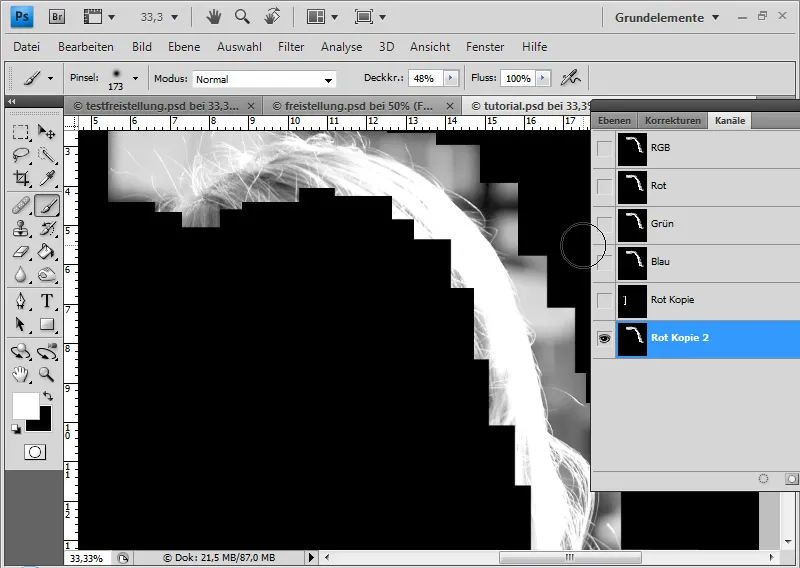
Task: Select the Crop tool
Action: point(20,178)
